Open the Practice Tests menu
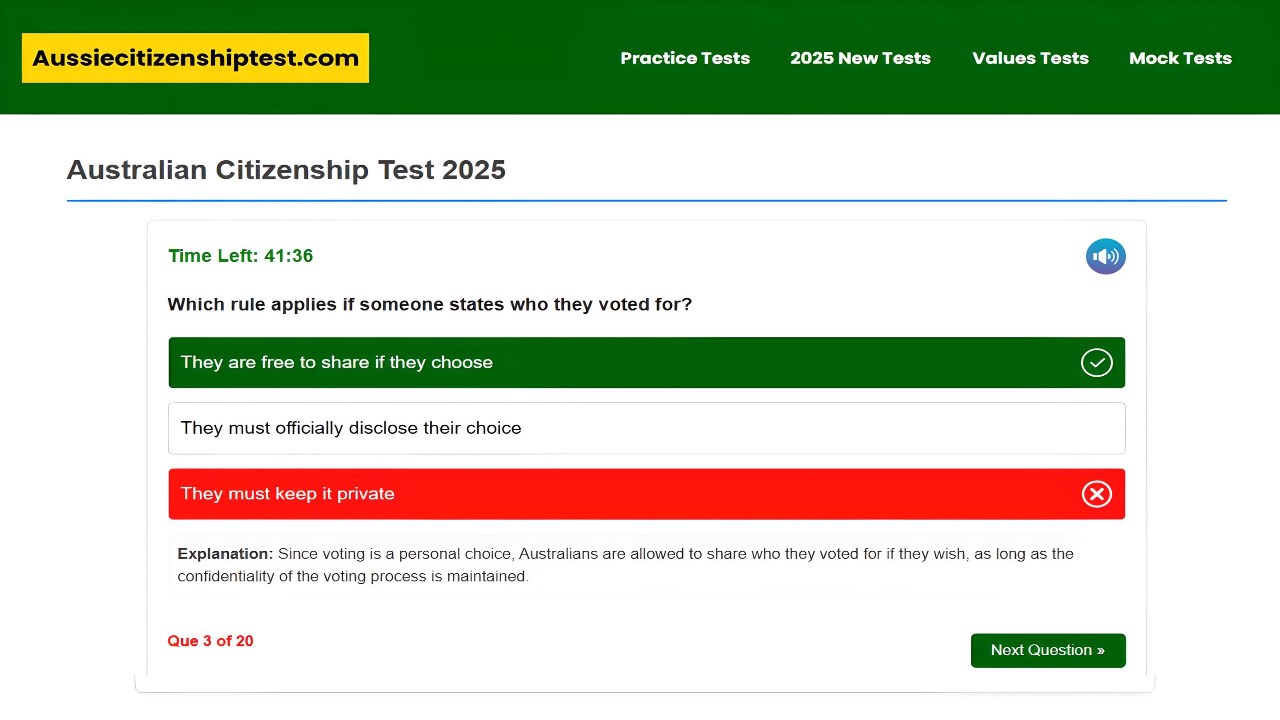 685,58
